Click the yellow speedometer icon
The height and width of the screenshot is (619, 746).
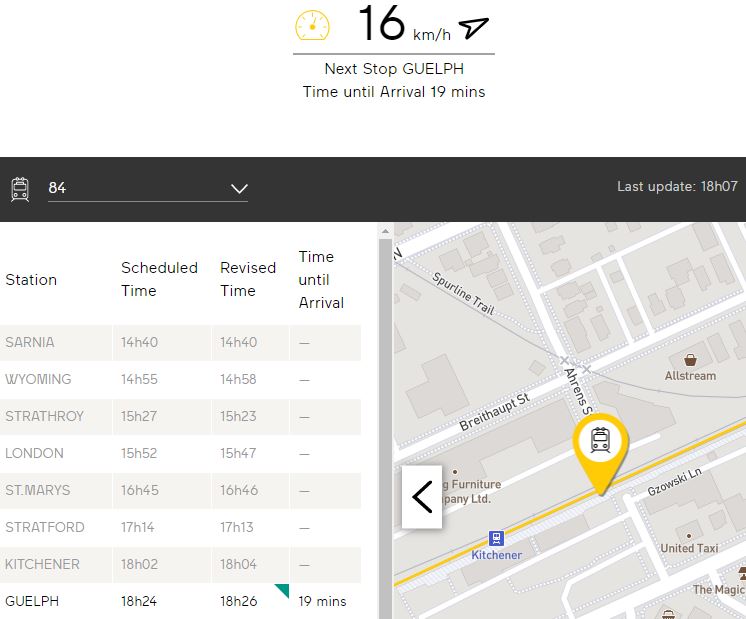[x=312, y=26]
